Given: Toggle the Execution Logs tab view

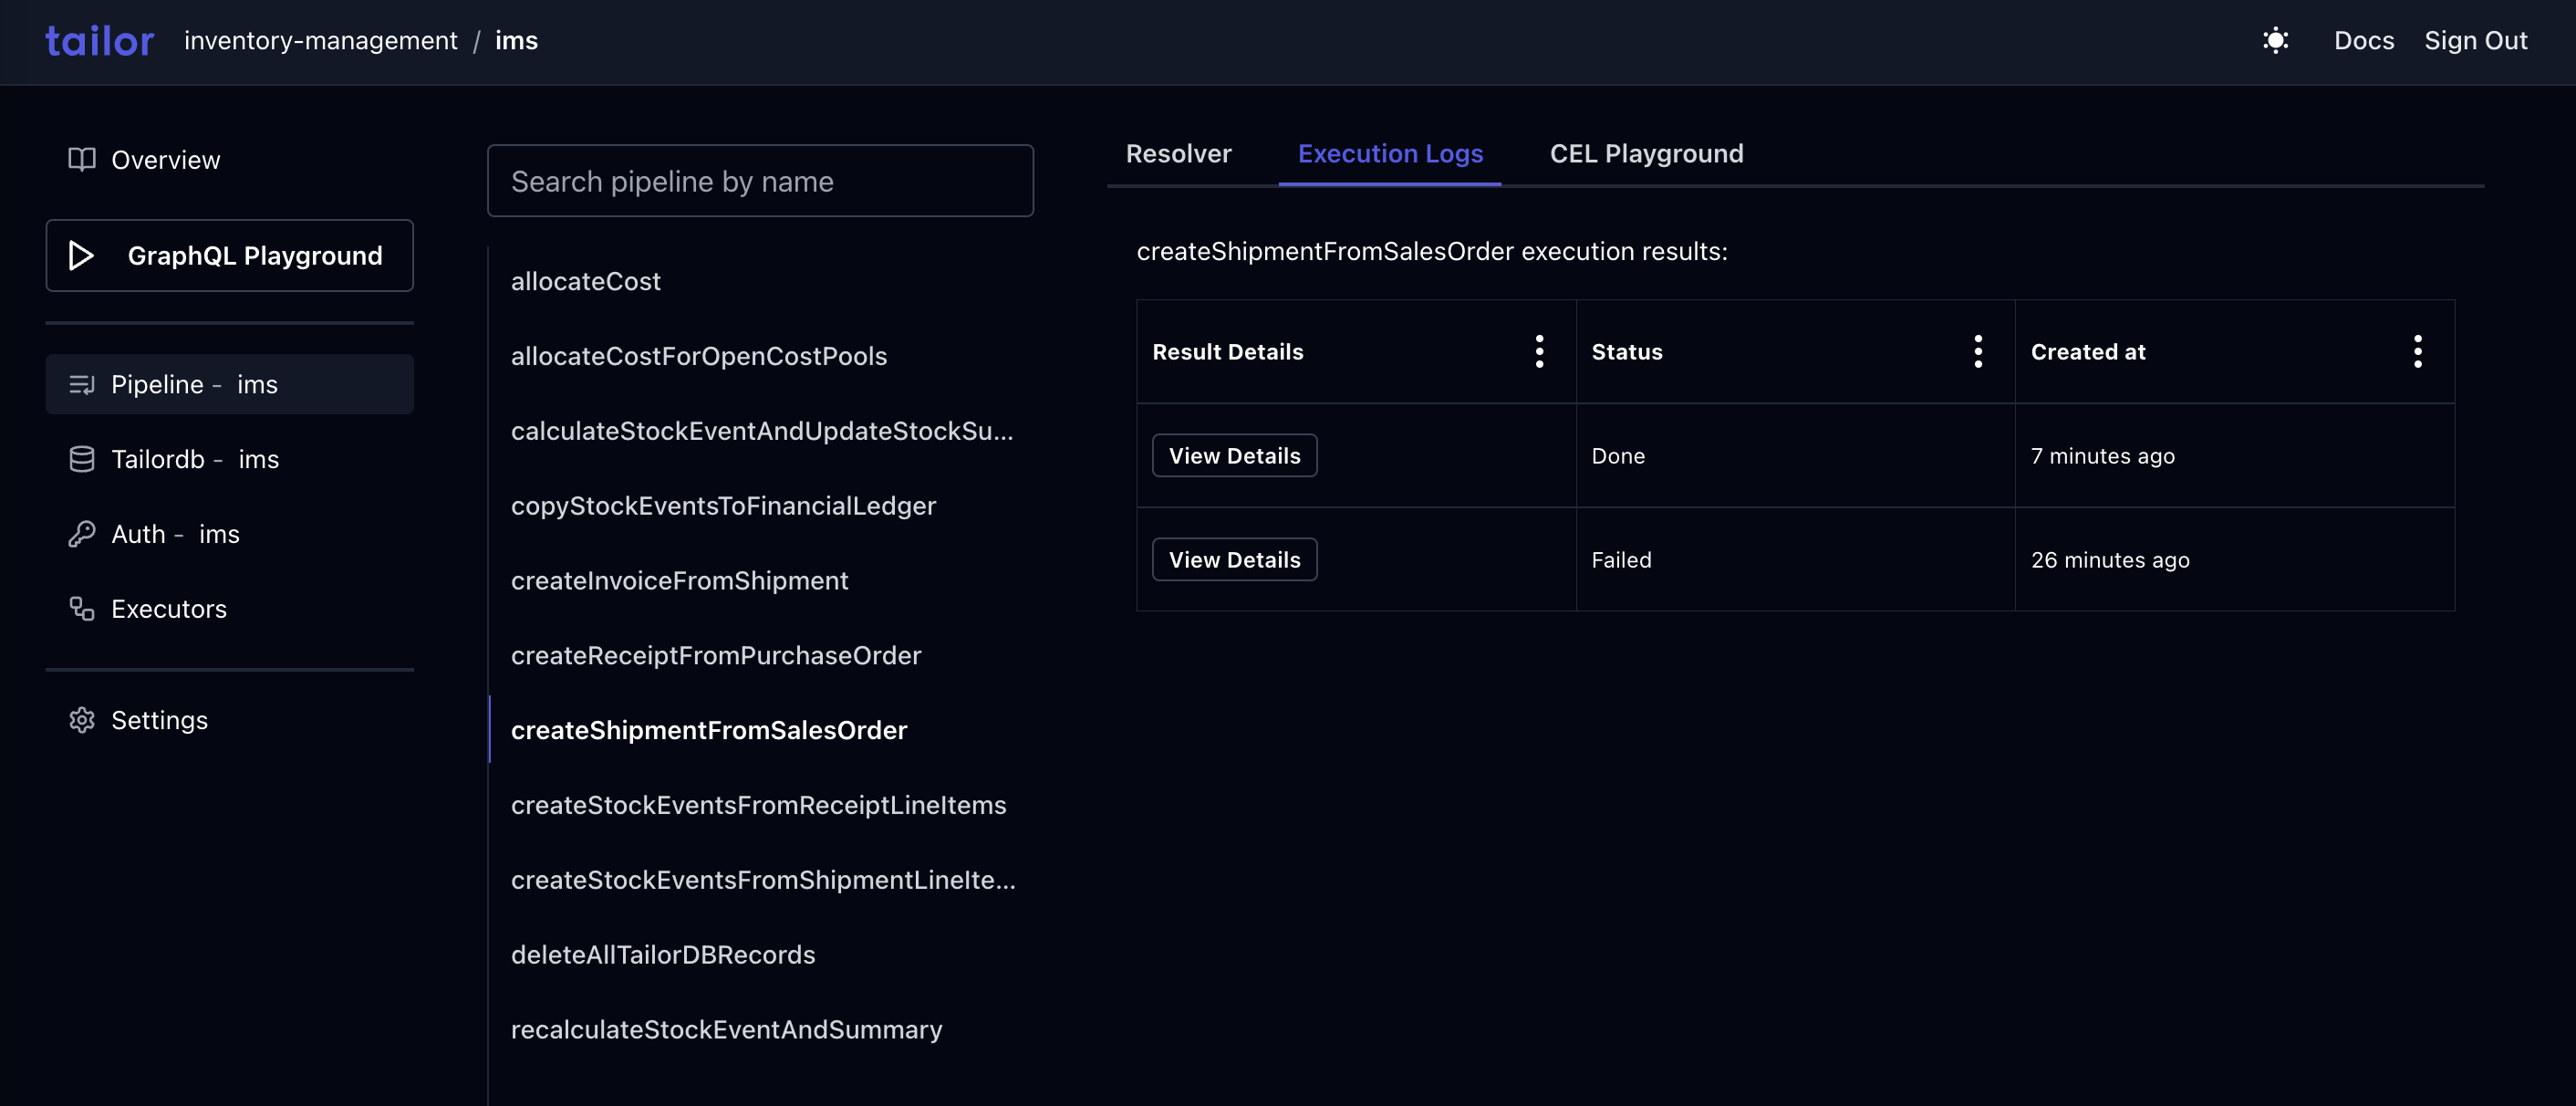Looking at the screenshot, I should 1390,151.
